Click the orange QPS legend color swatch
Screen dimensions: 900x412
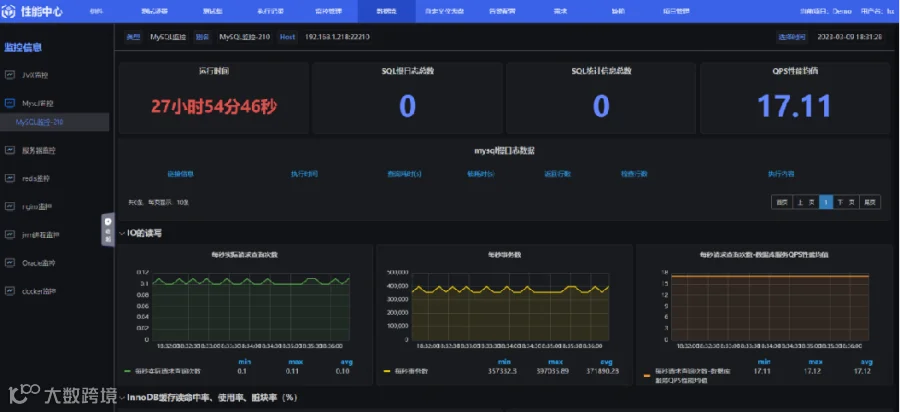click(647, 376)
